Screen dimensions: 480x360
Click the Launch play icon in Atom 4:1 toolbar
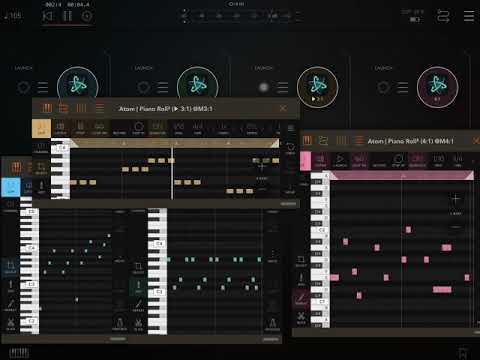(340, 161)
